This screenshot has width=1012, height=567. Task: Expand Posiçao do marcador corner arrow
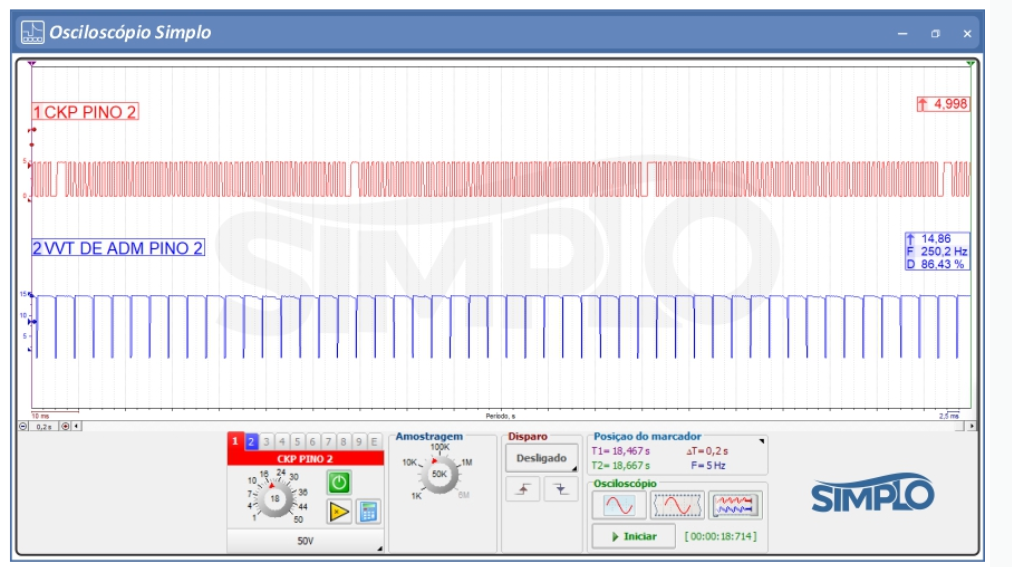[x=762, y=441]
